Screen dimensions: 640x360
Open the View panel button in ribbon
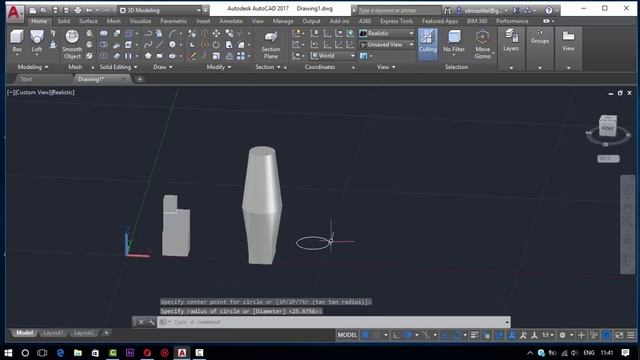coord(568,48)
